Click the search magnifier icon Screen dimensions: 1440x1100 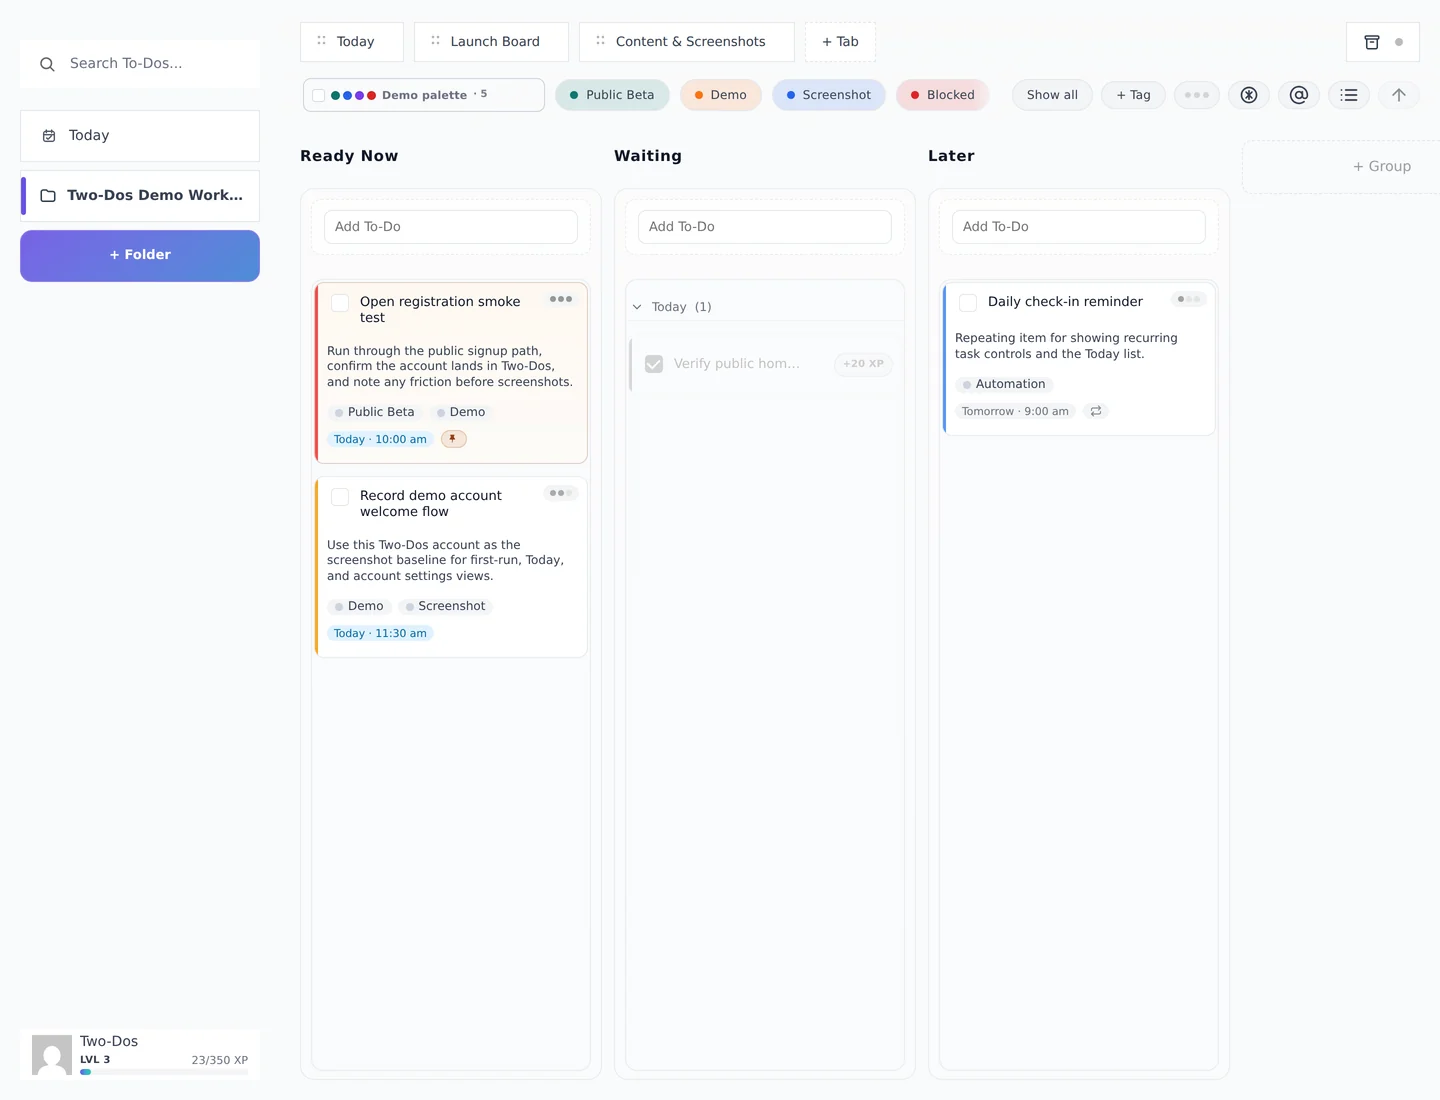click(x=47, y=64)
